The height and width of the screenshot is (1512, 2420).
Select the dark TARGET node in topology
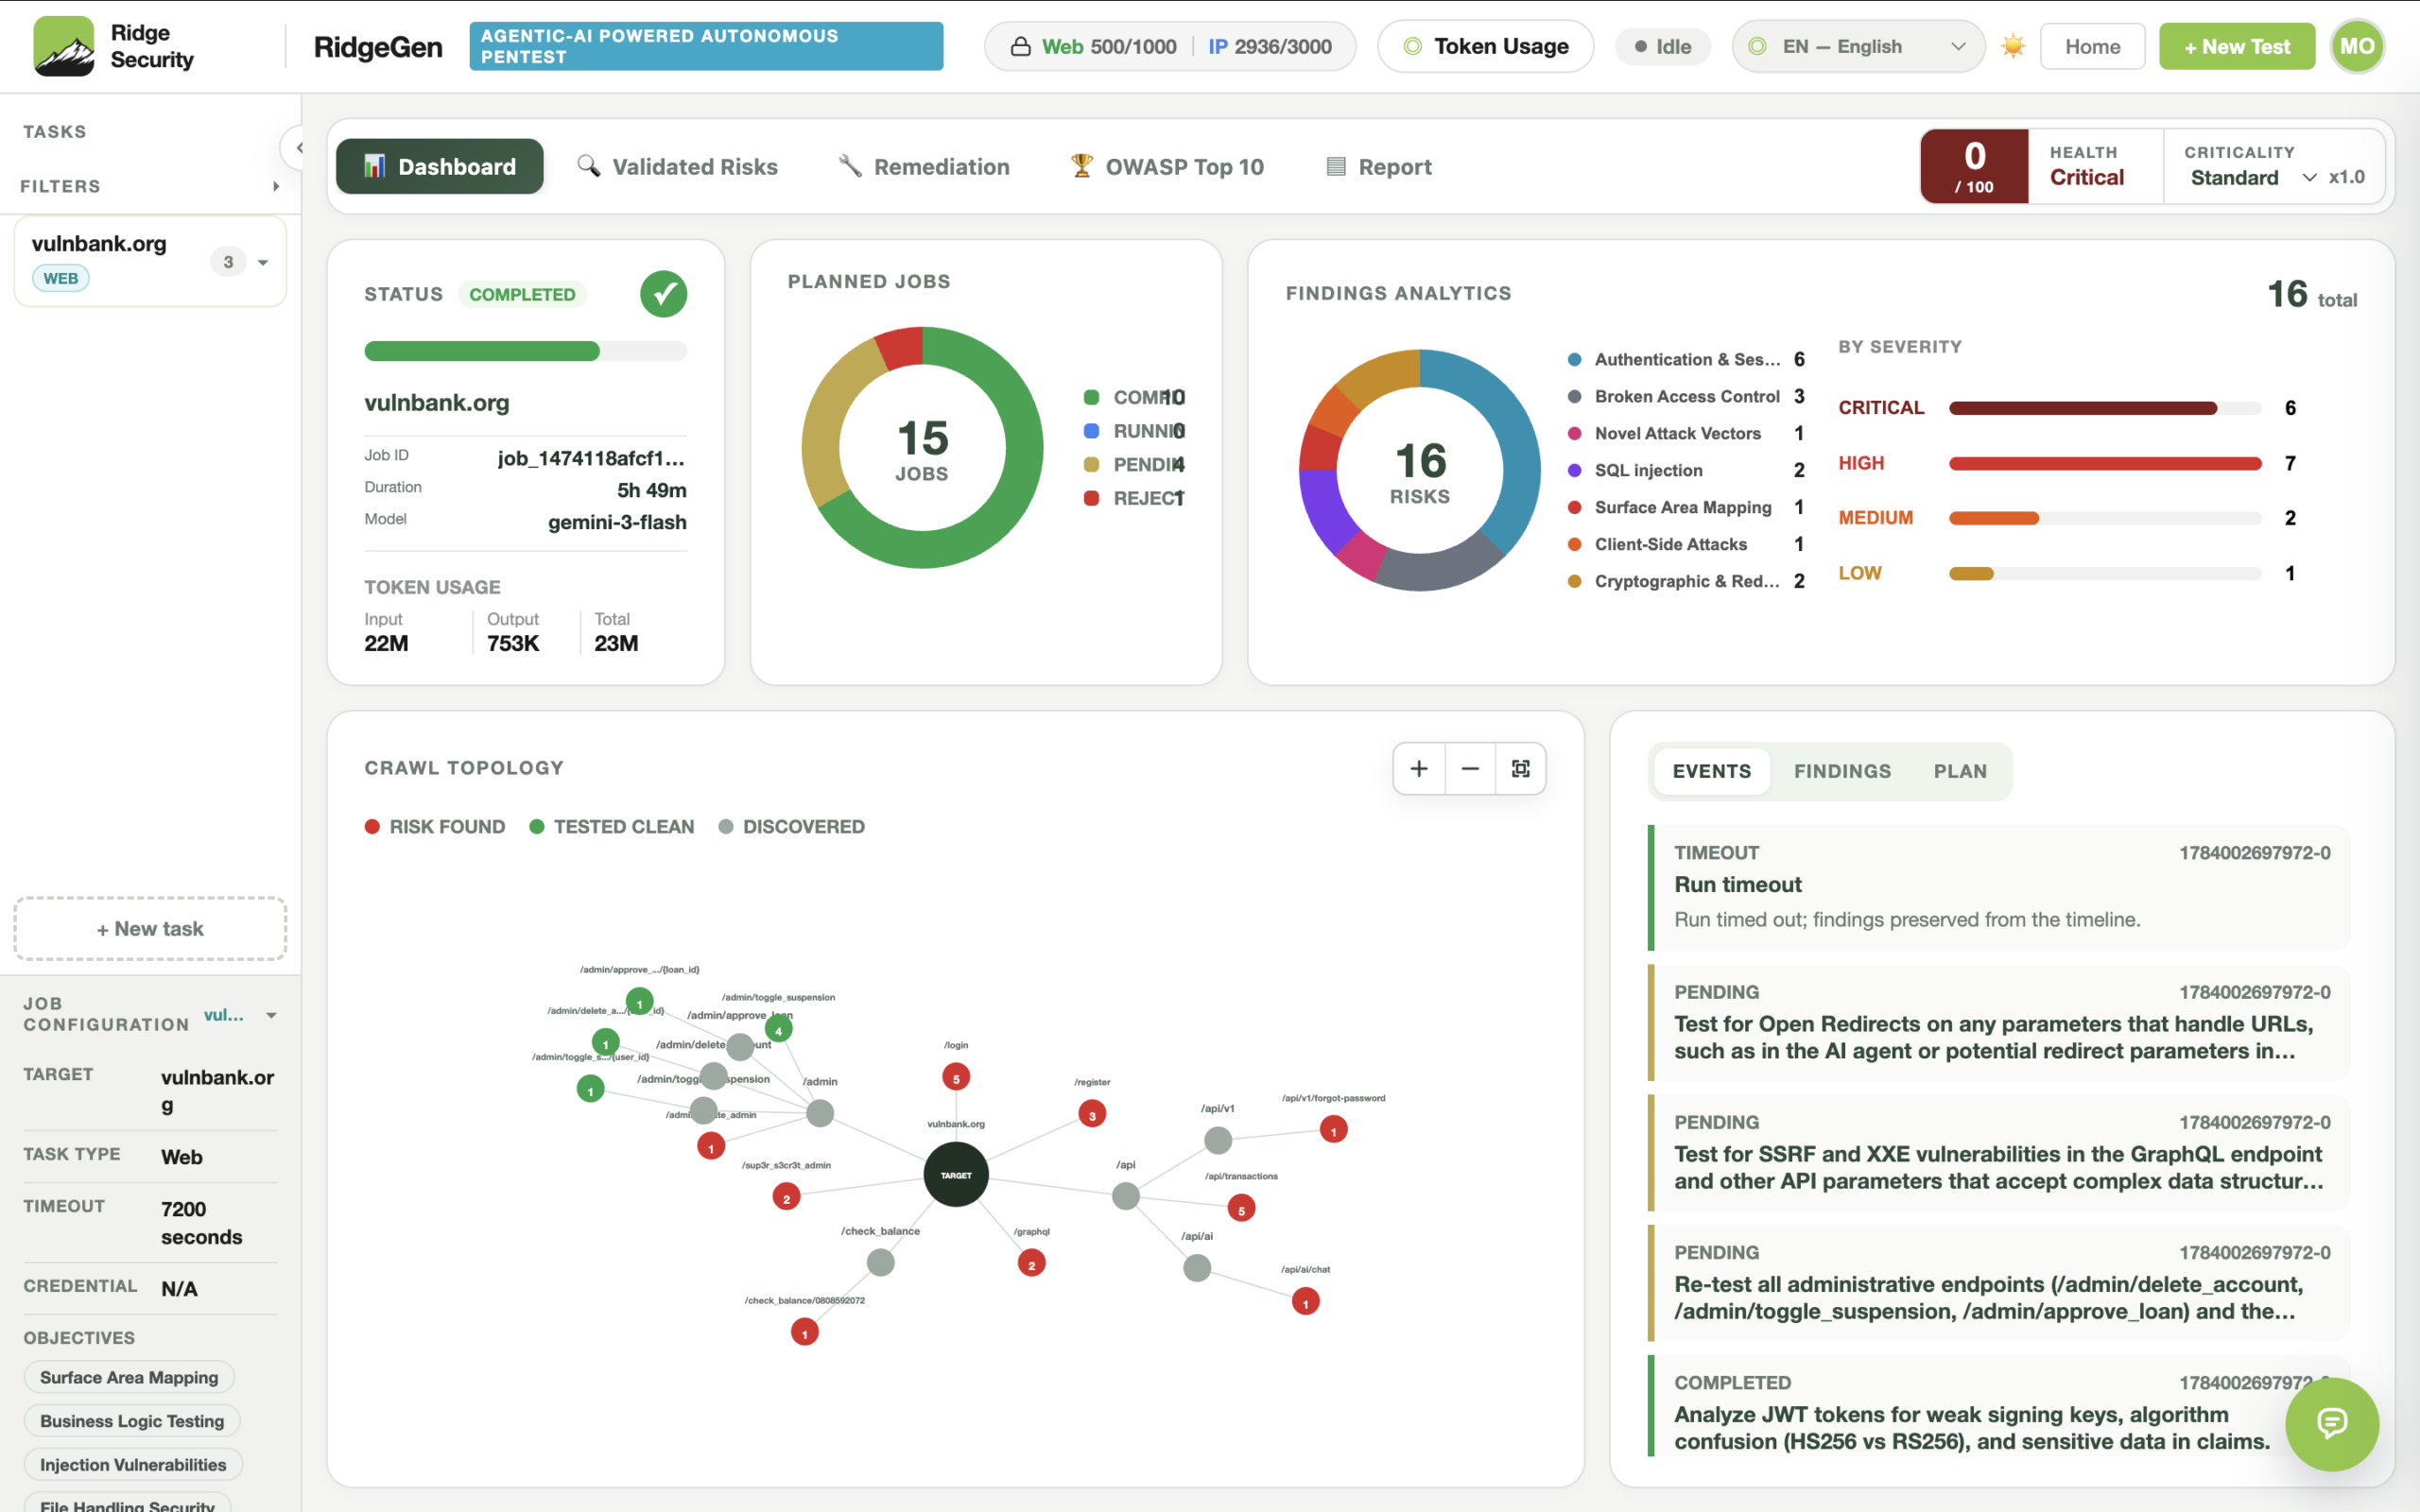click(956, 1175)
